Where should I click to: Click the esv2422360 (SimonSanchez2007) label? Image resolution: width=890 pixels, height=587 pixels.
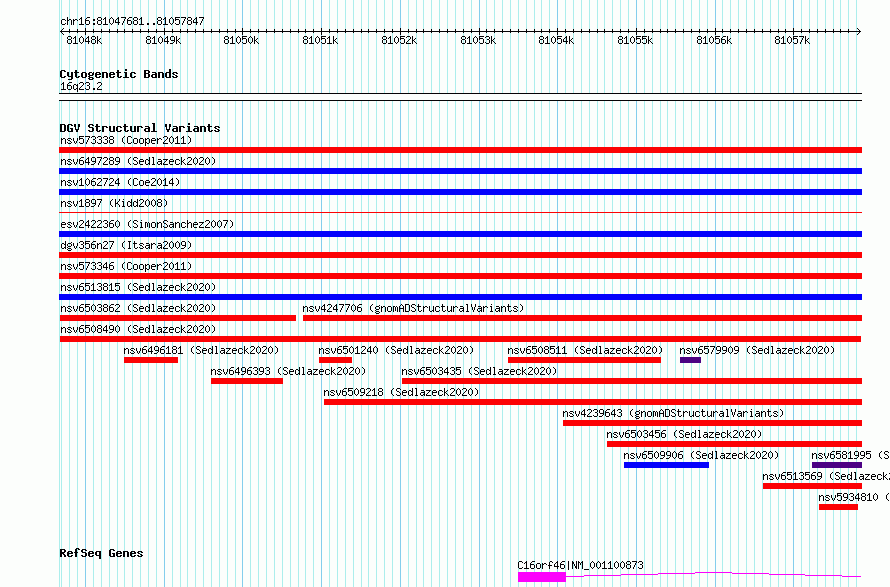[x=147, y=224]
